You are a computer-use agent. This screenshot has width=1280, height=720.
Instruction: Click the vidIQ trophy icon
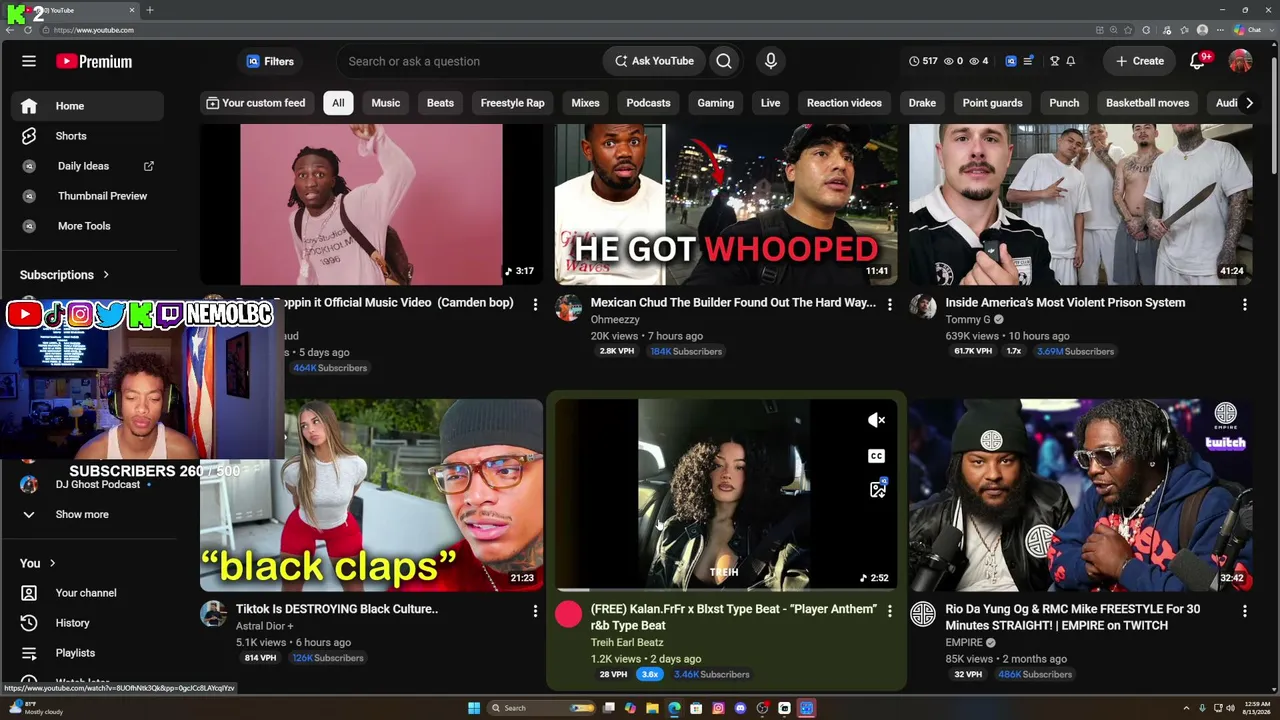1054,61
